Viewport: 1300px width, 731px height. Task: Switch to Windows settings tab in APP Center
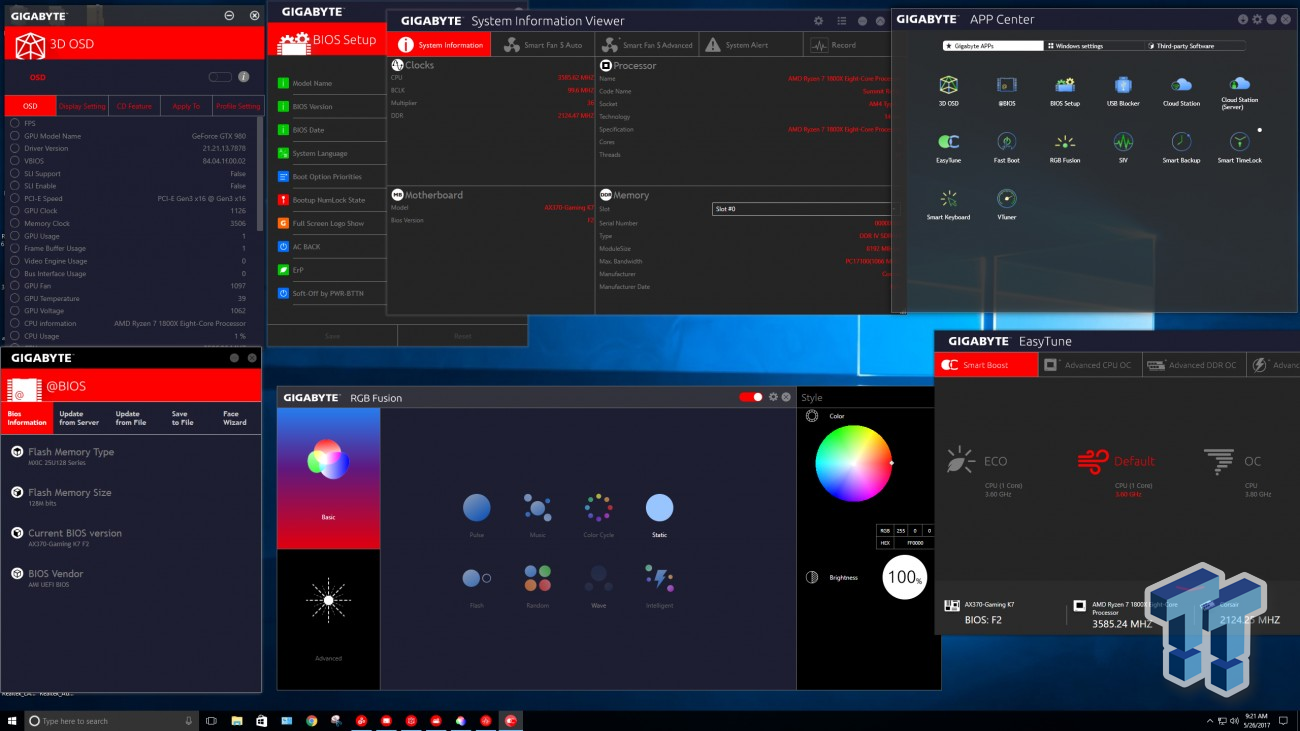(x=1095, y=46)
